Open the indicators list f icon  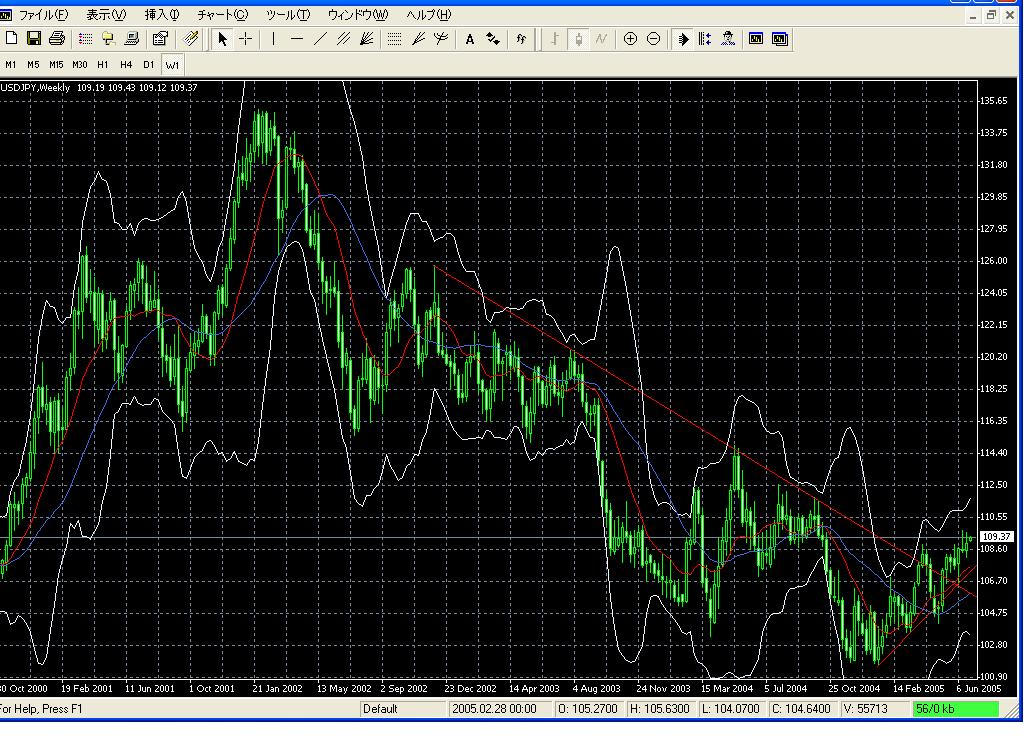[521, 39]
